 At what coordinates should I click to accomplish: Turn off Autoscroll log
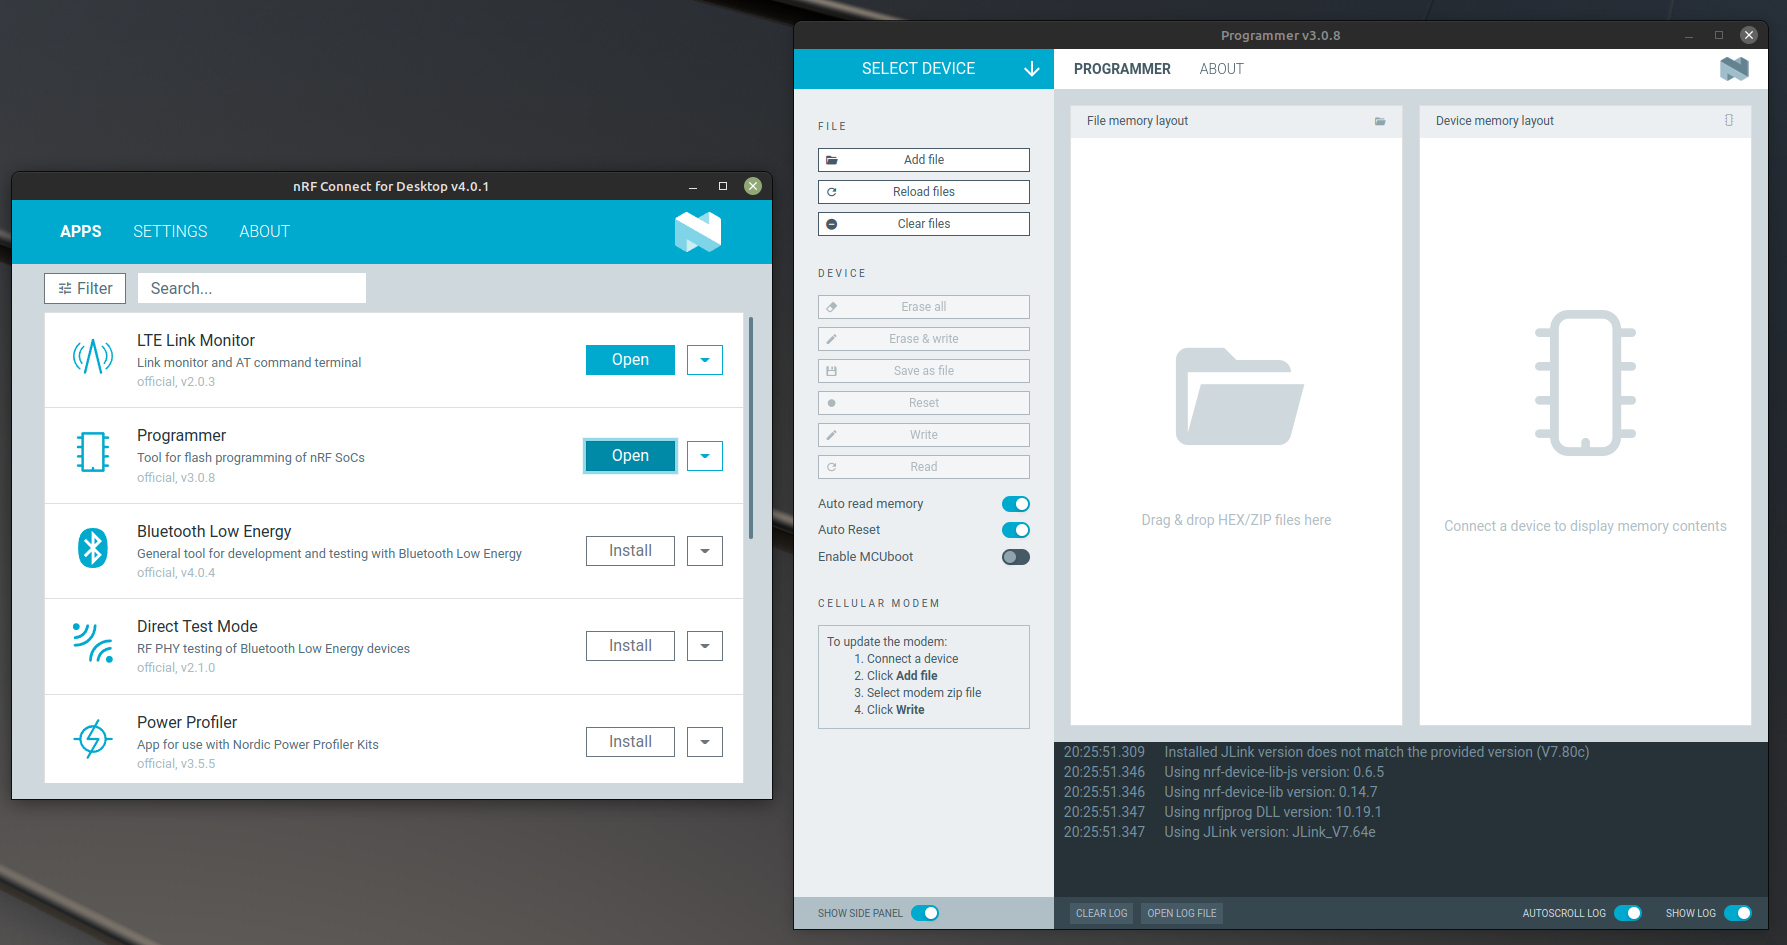[1629, 913]
